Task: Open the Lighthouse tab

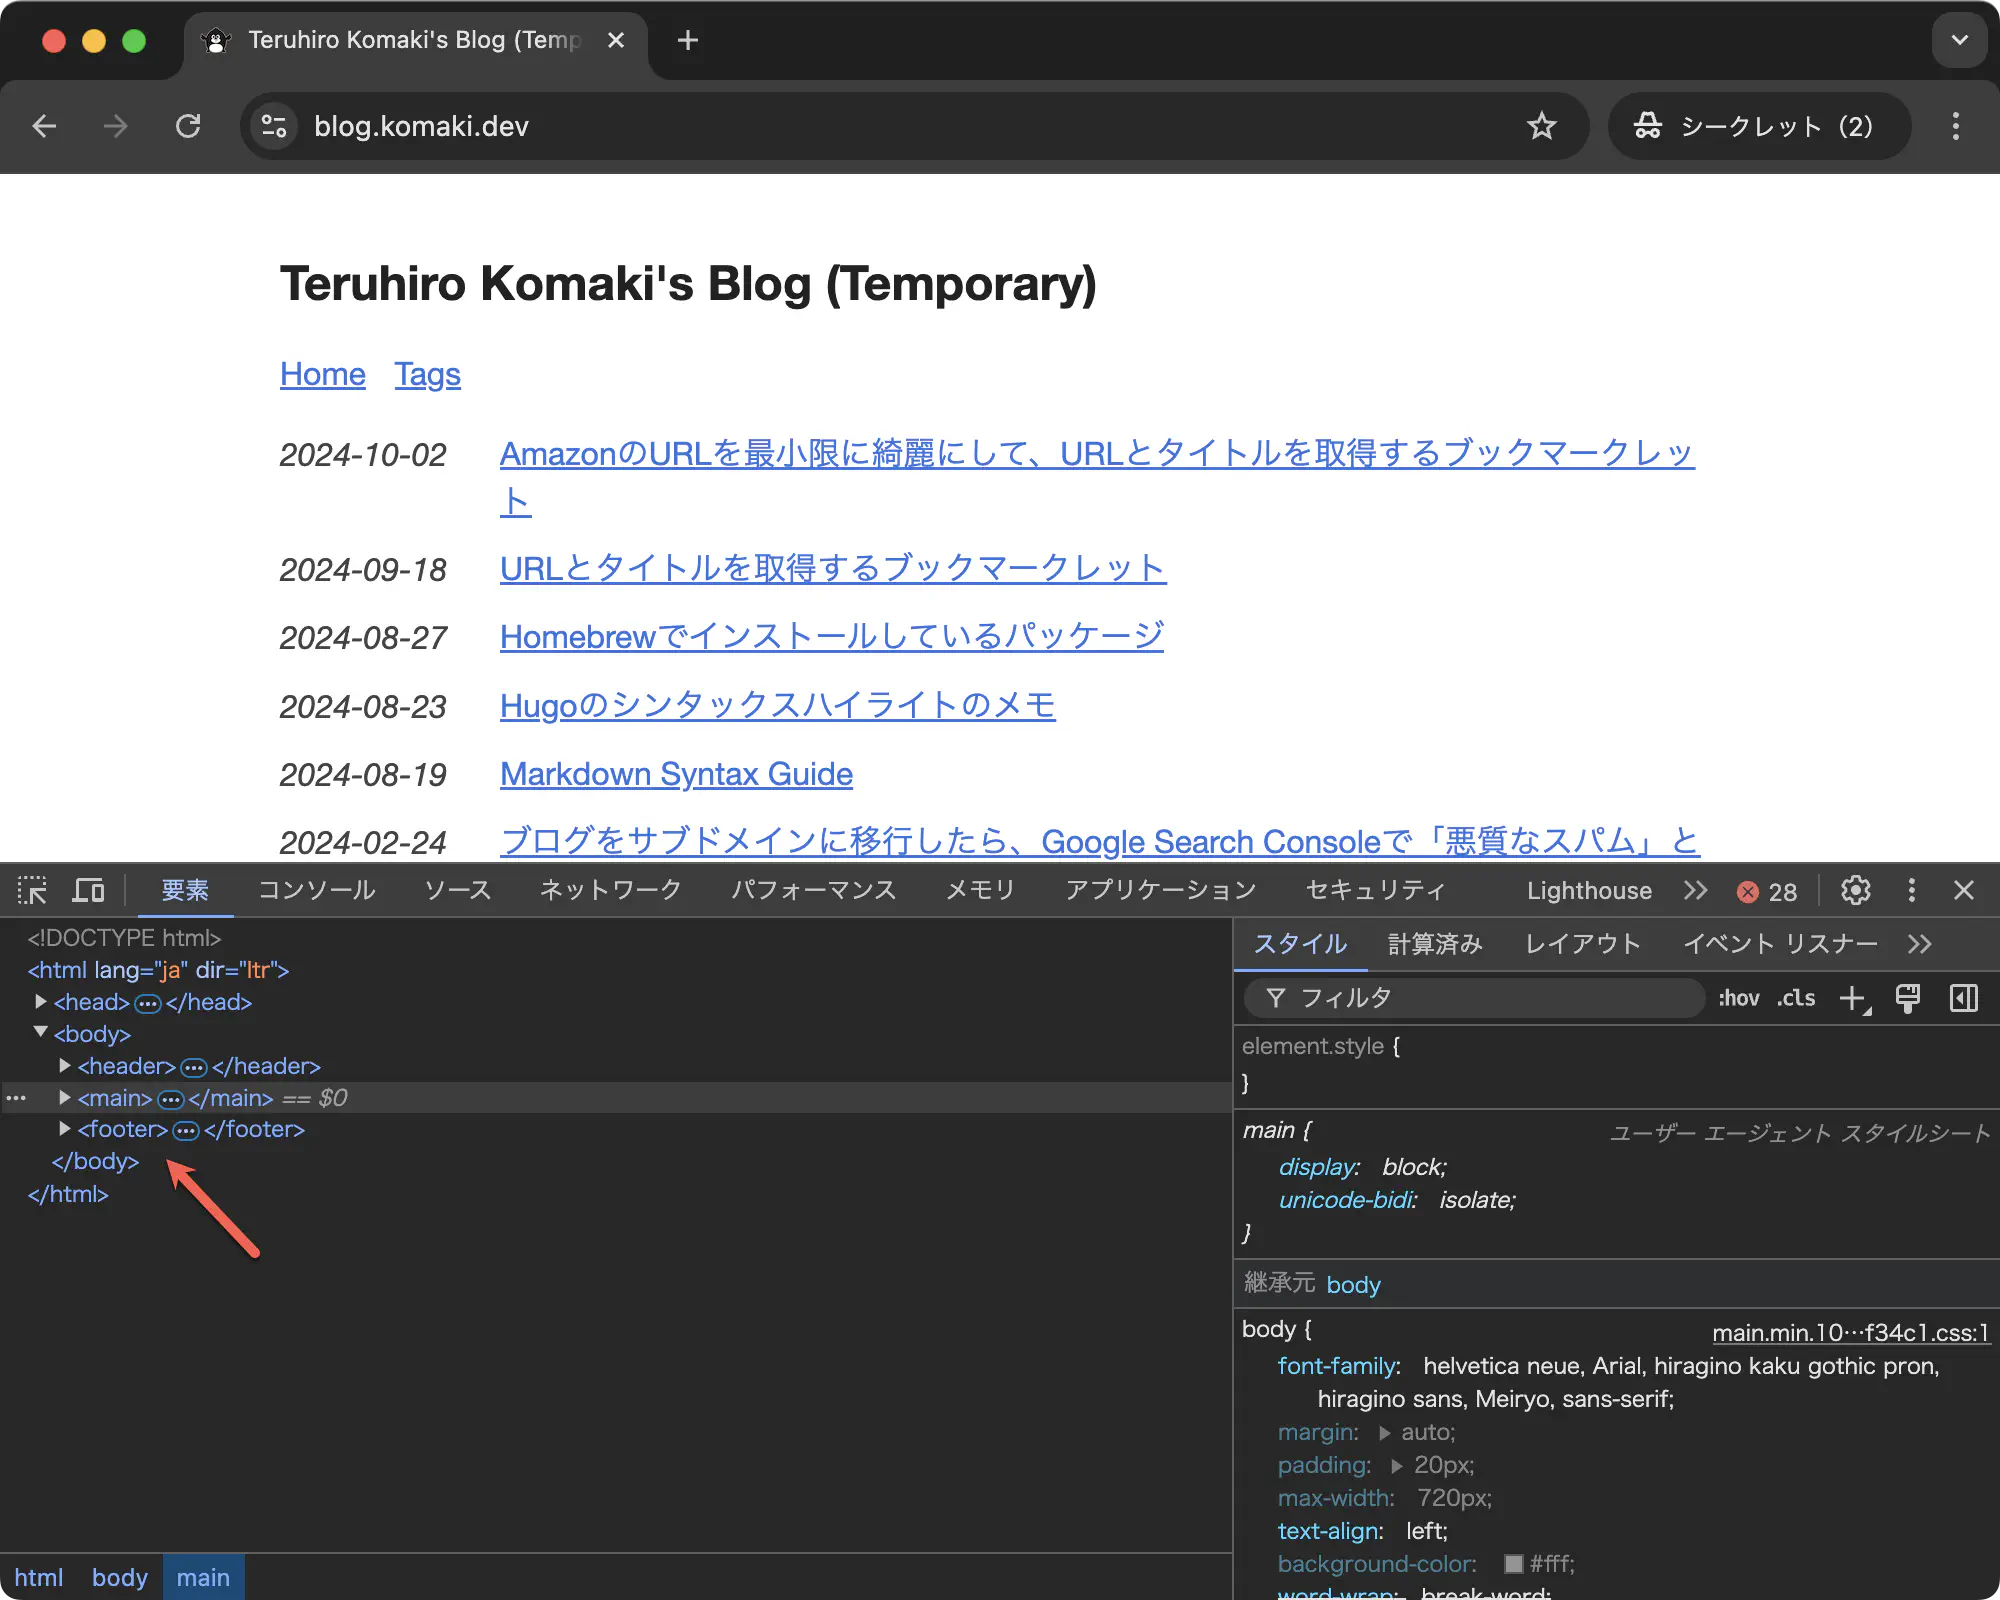Action: tap(1589, 890)
